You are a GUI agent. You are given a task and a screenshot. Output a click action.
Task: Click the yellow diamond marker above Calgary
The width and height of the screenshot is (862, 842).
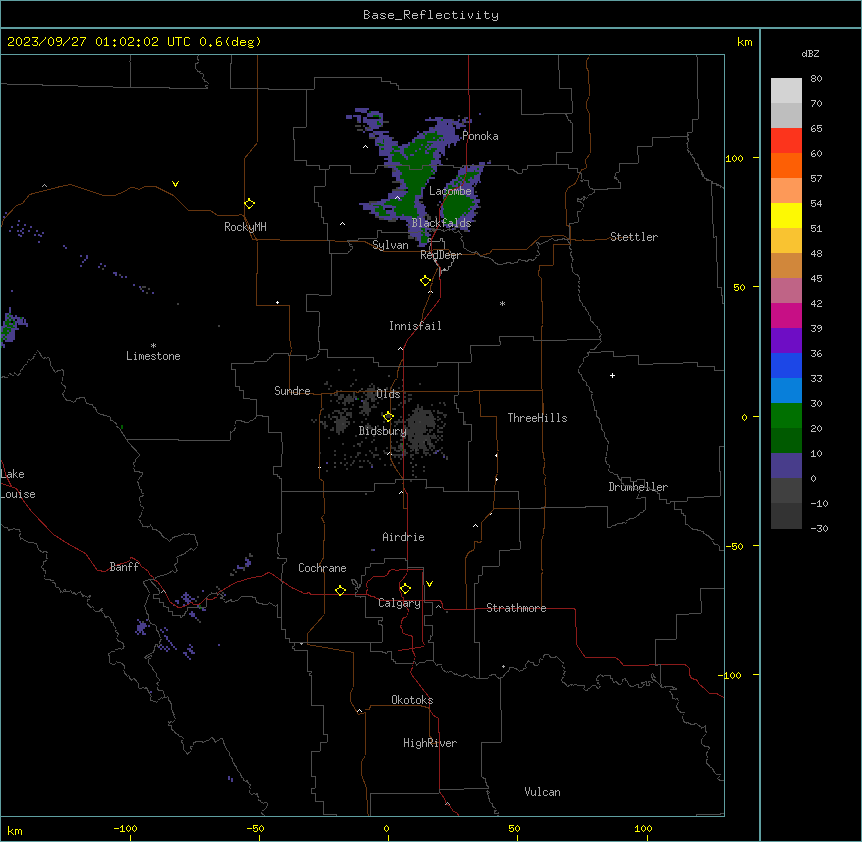pos(405,589)
